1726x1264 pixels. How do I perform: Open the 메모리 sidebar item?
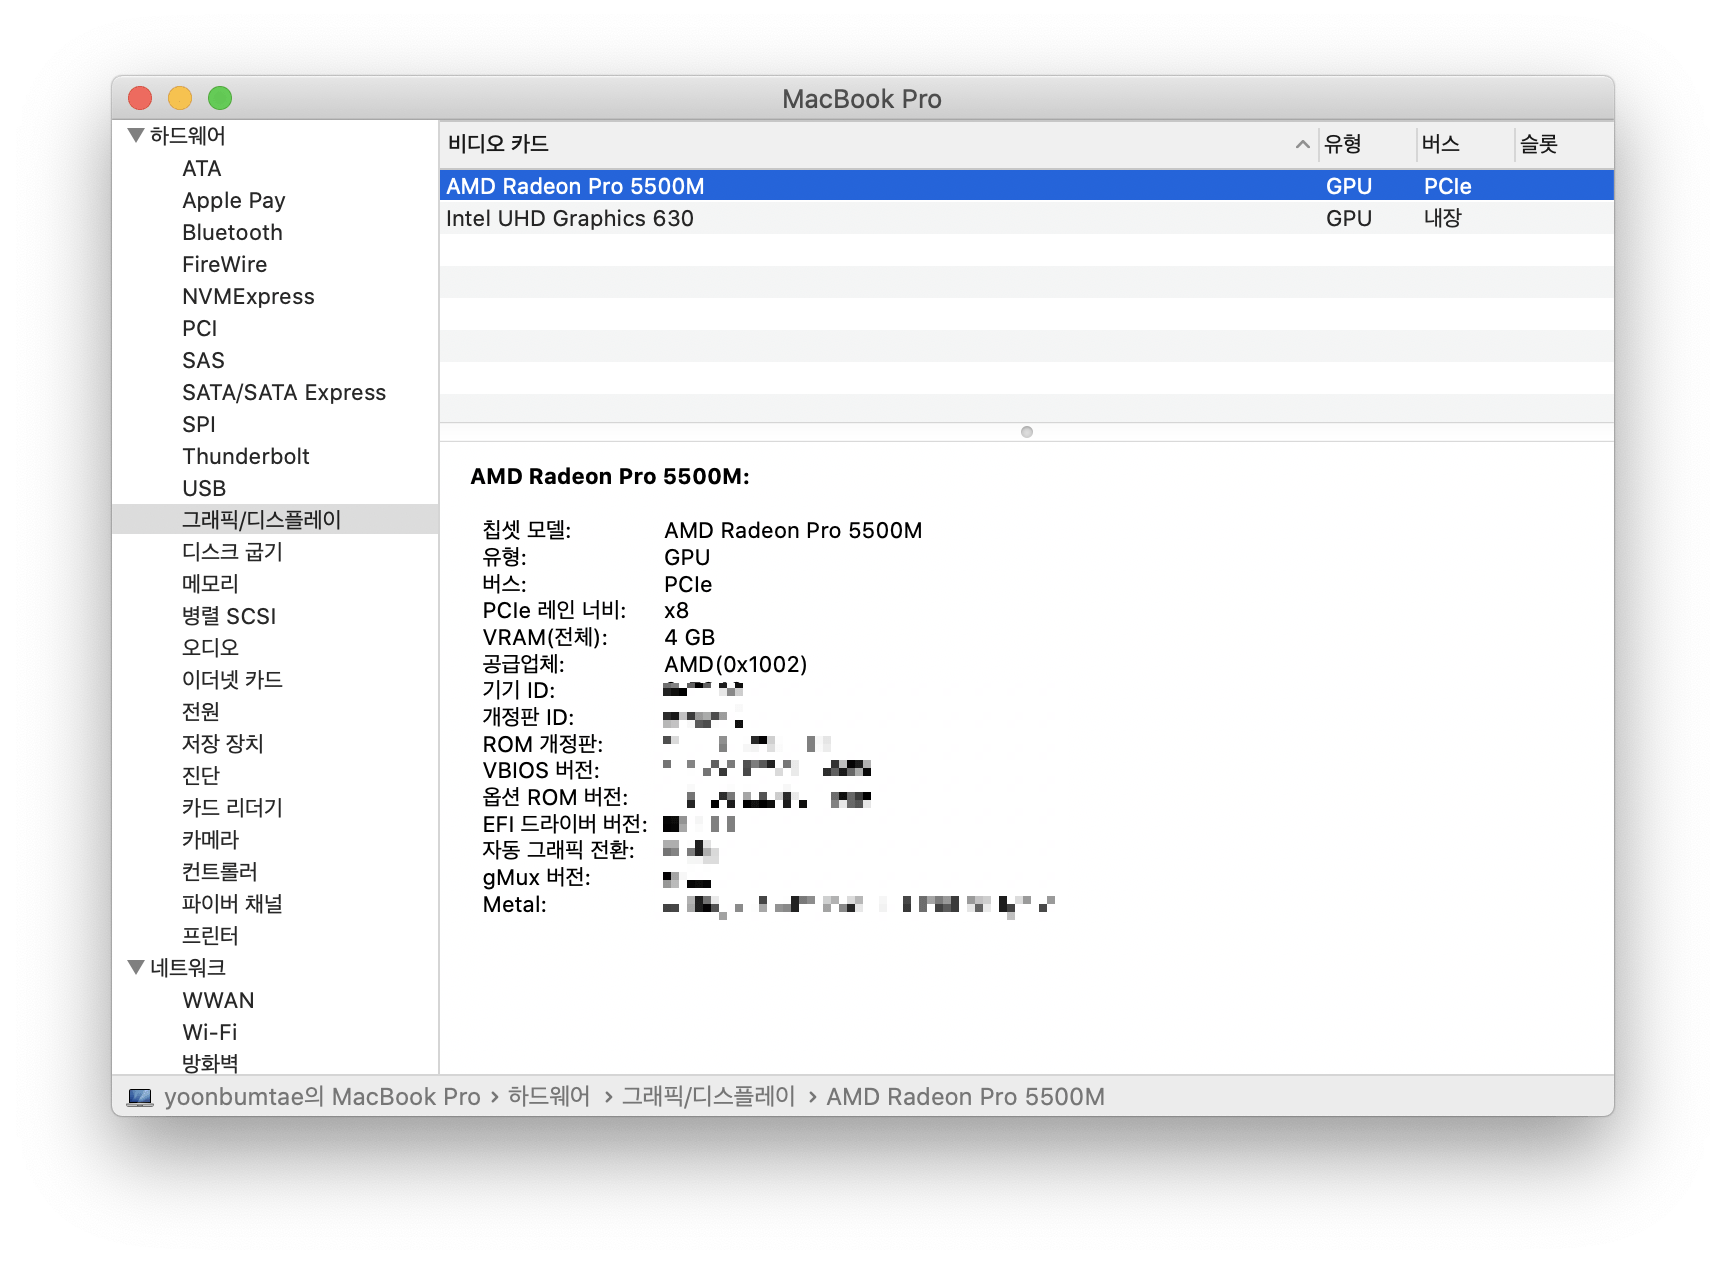click(210, 584)
